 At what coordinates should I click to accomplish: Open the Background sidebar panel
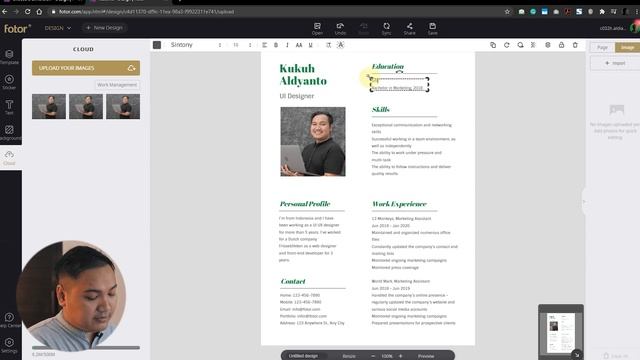click(10, 132)
